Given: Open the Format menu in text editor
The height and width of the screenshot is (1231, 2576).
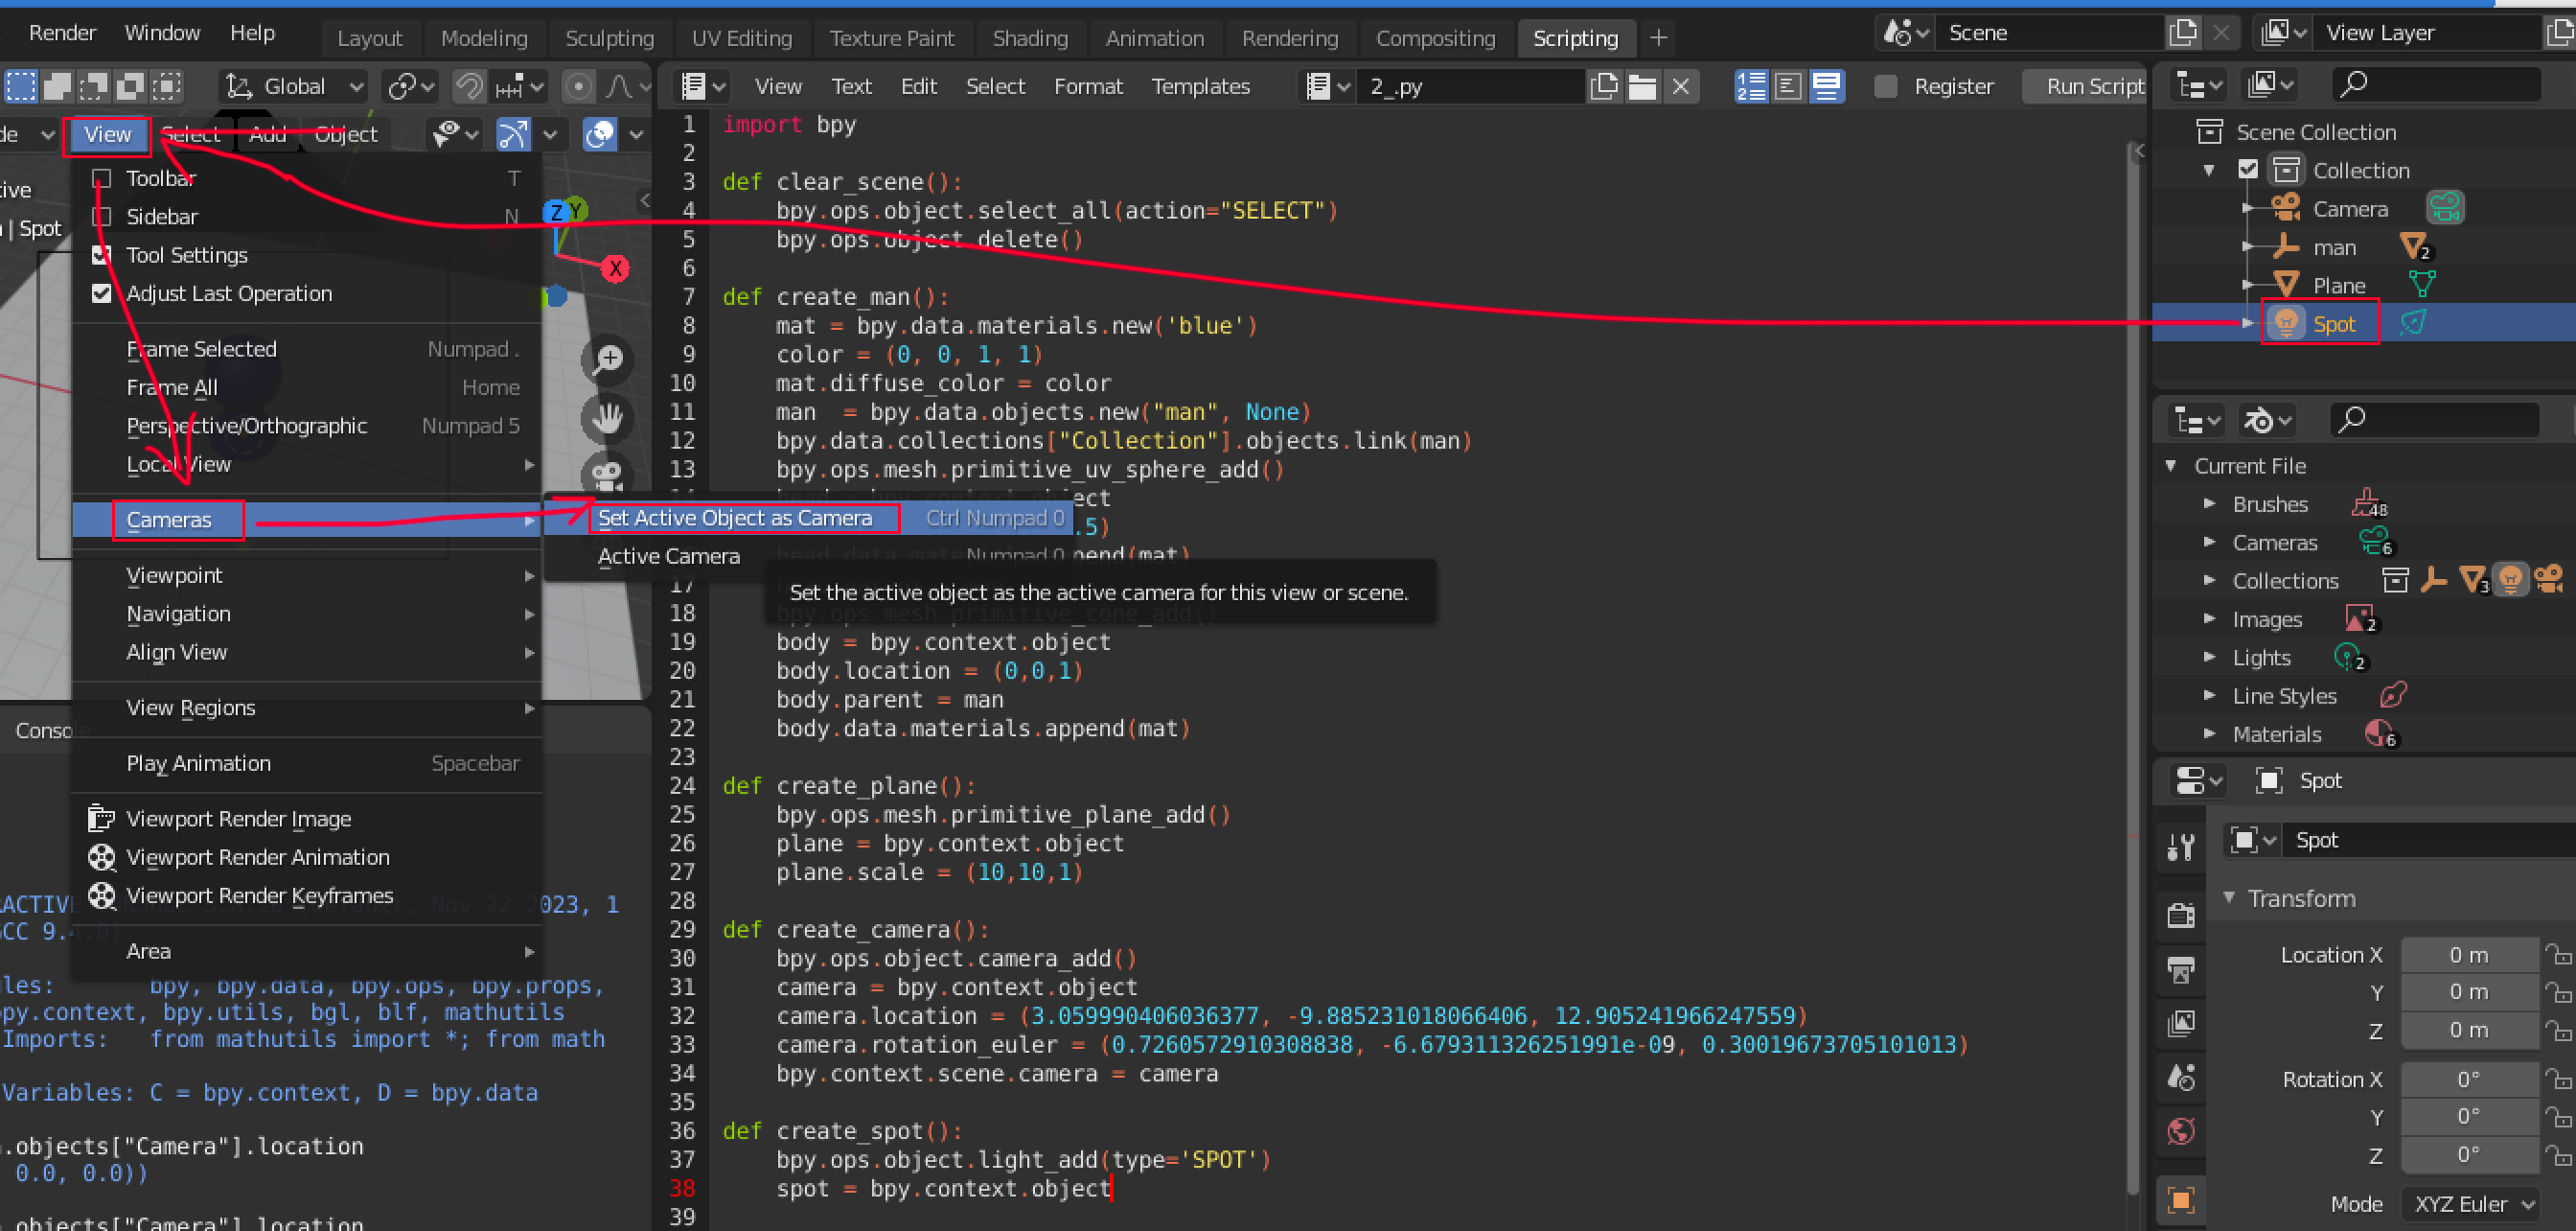Looking at the screenshot, I should tap(1088, 87).
